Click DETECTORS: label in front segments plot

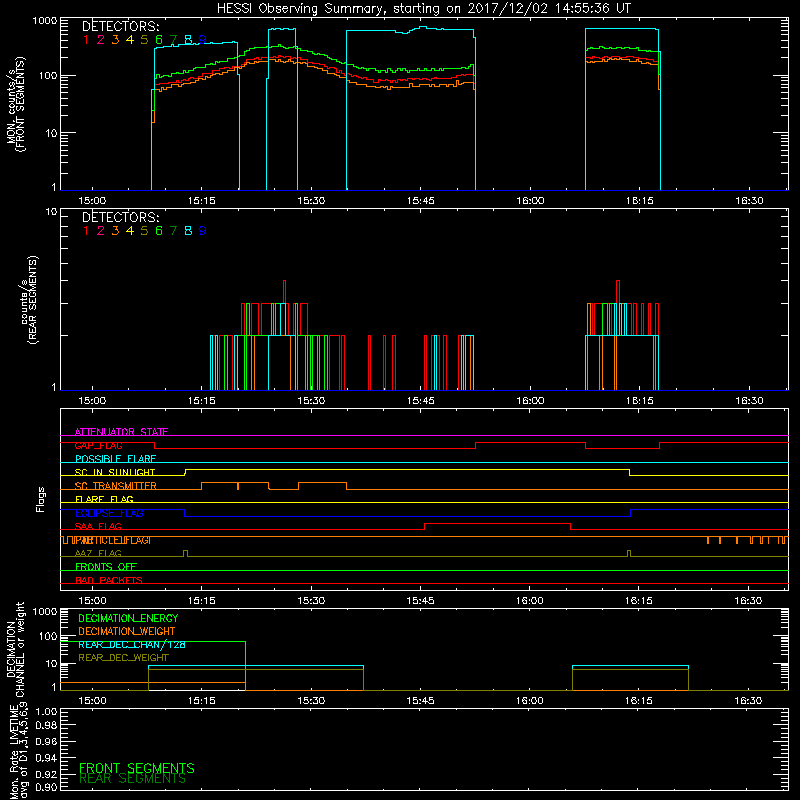121,27
